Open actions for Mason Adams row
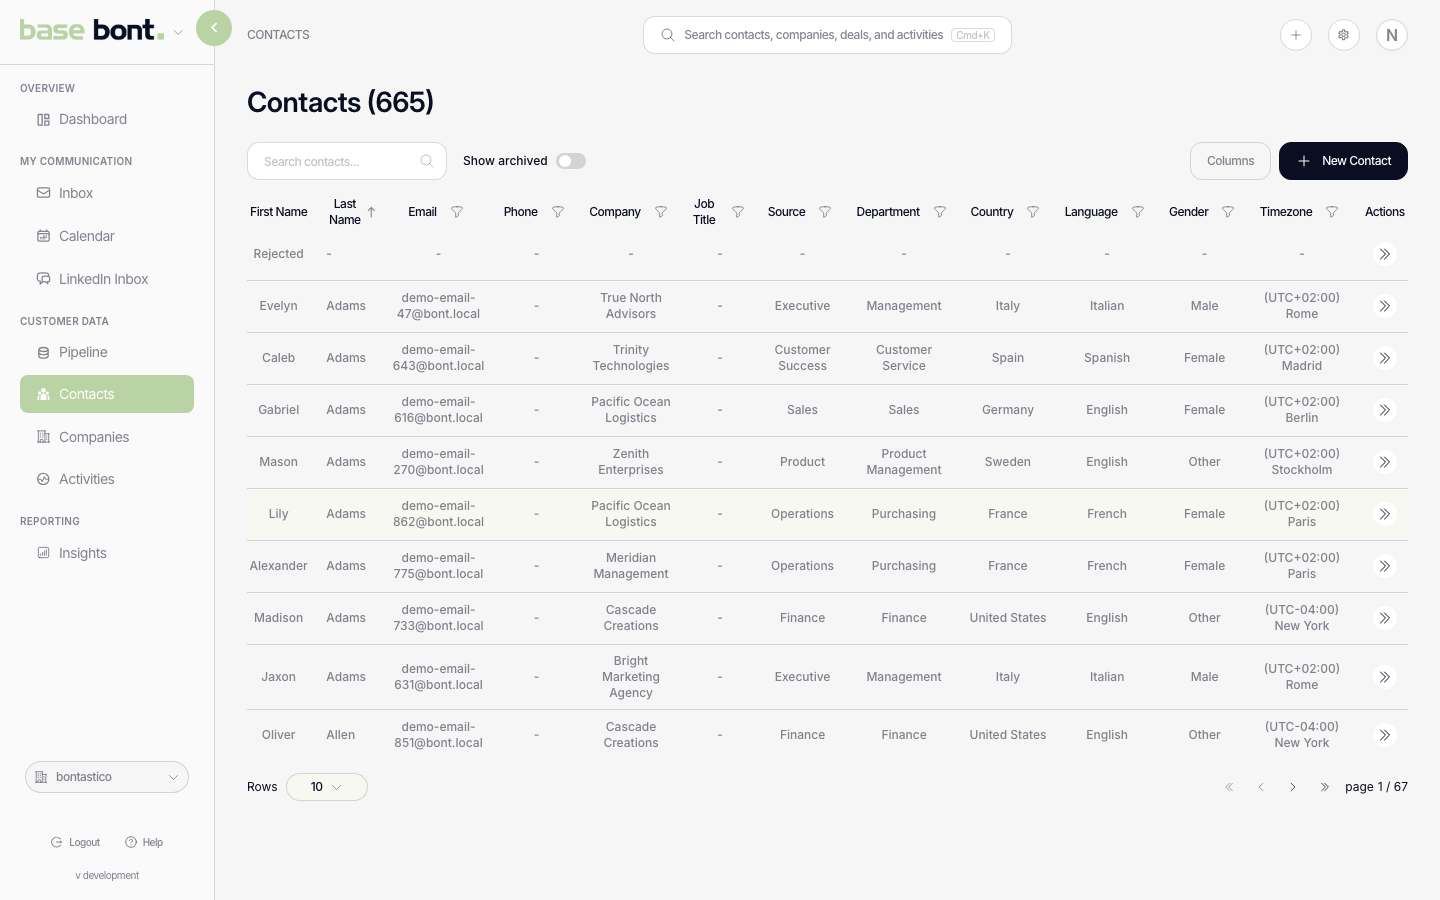 tap(1385, 462)
